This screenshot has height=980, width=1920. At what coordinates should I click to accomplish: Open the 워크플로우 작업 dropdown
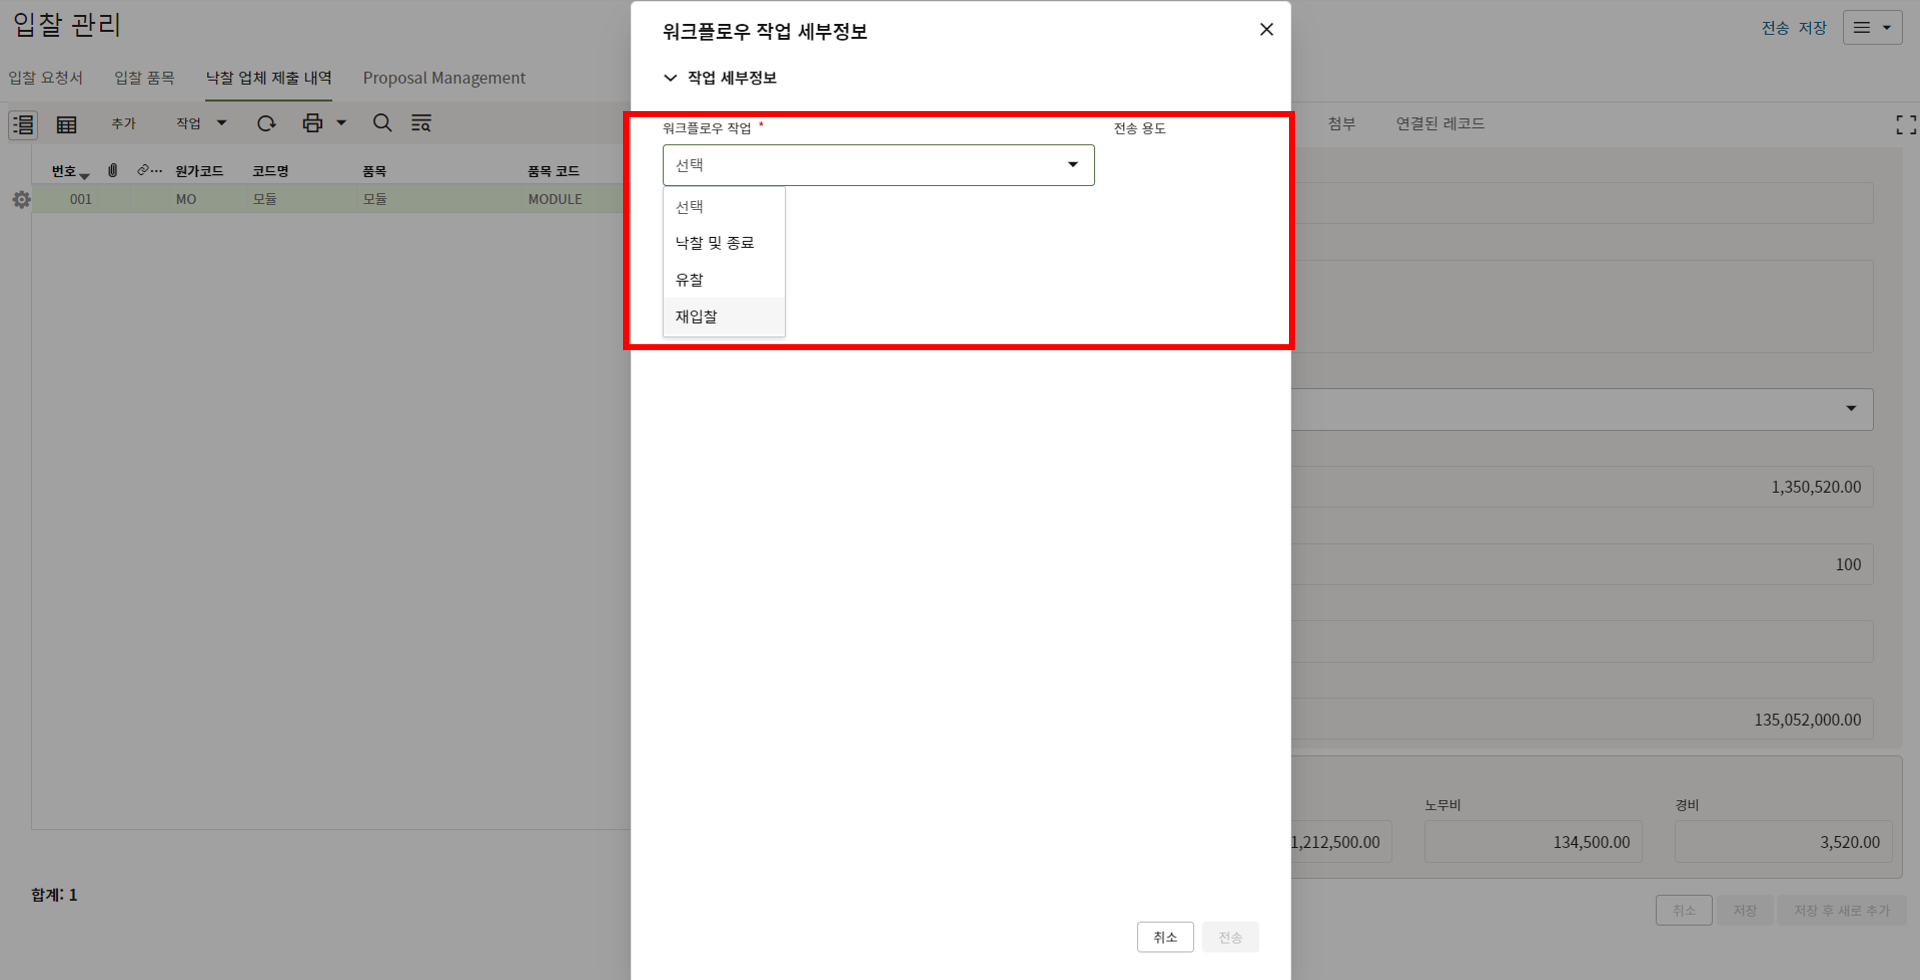[877, 165]
